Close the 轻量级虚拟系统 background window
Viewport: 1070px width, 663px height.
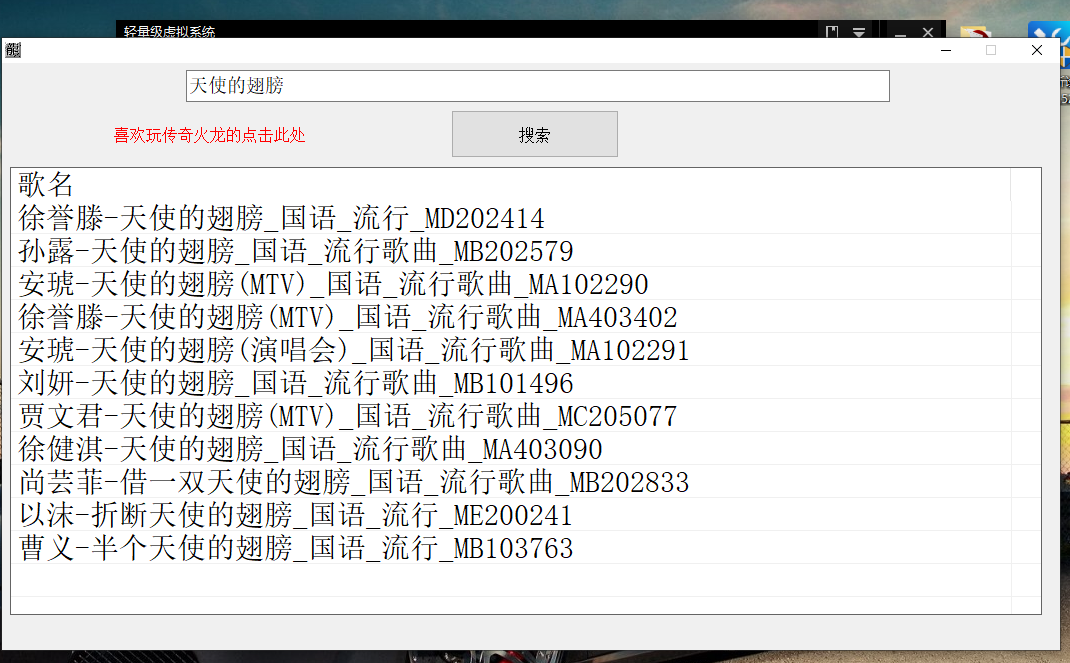pos(928,32)
